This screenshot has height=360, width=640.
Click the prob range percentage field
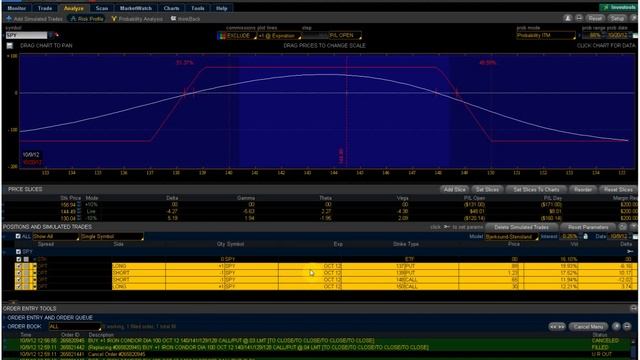coord(593,36)
